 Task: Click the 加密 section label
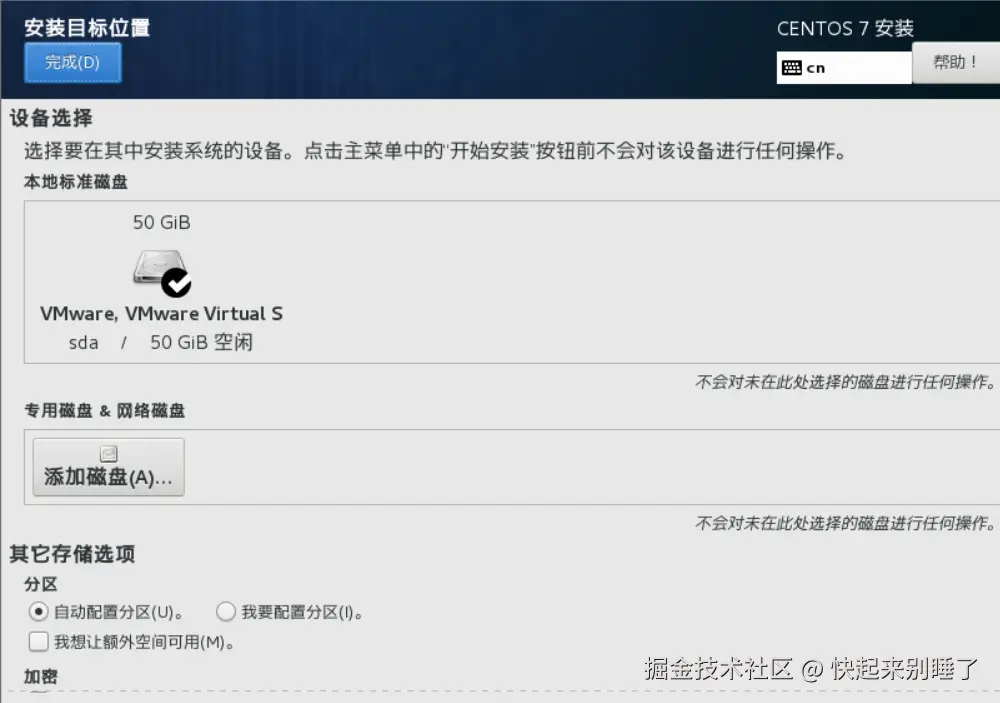41,677
